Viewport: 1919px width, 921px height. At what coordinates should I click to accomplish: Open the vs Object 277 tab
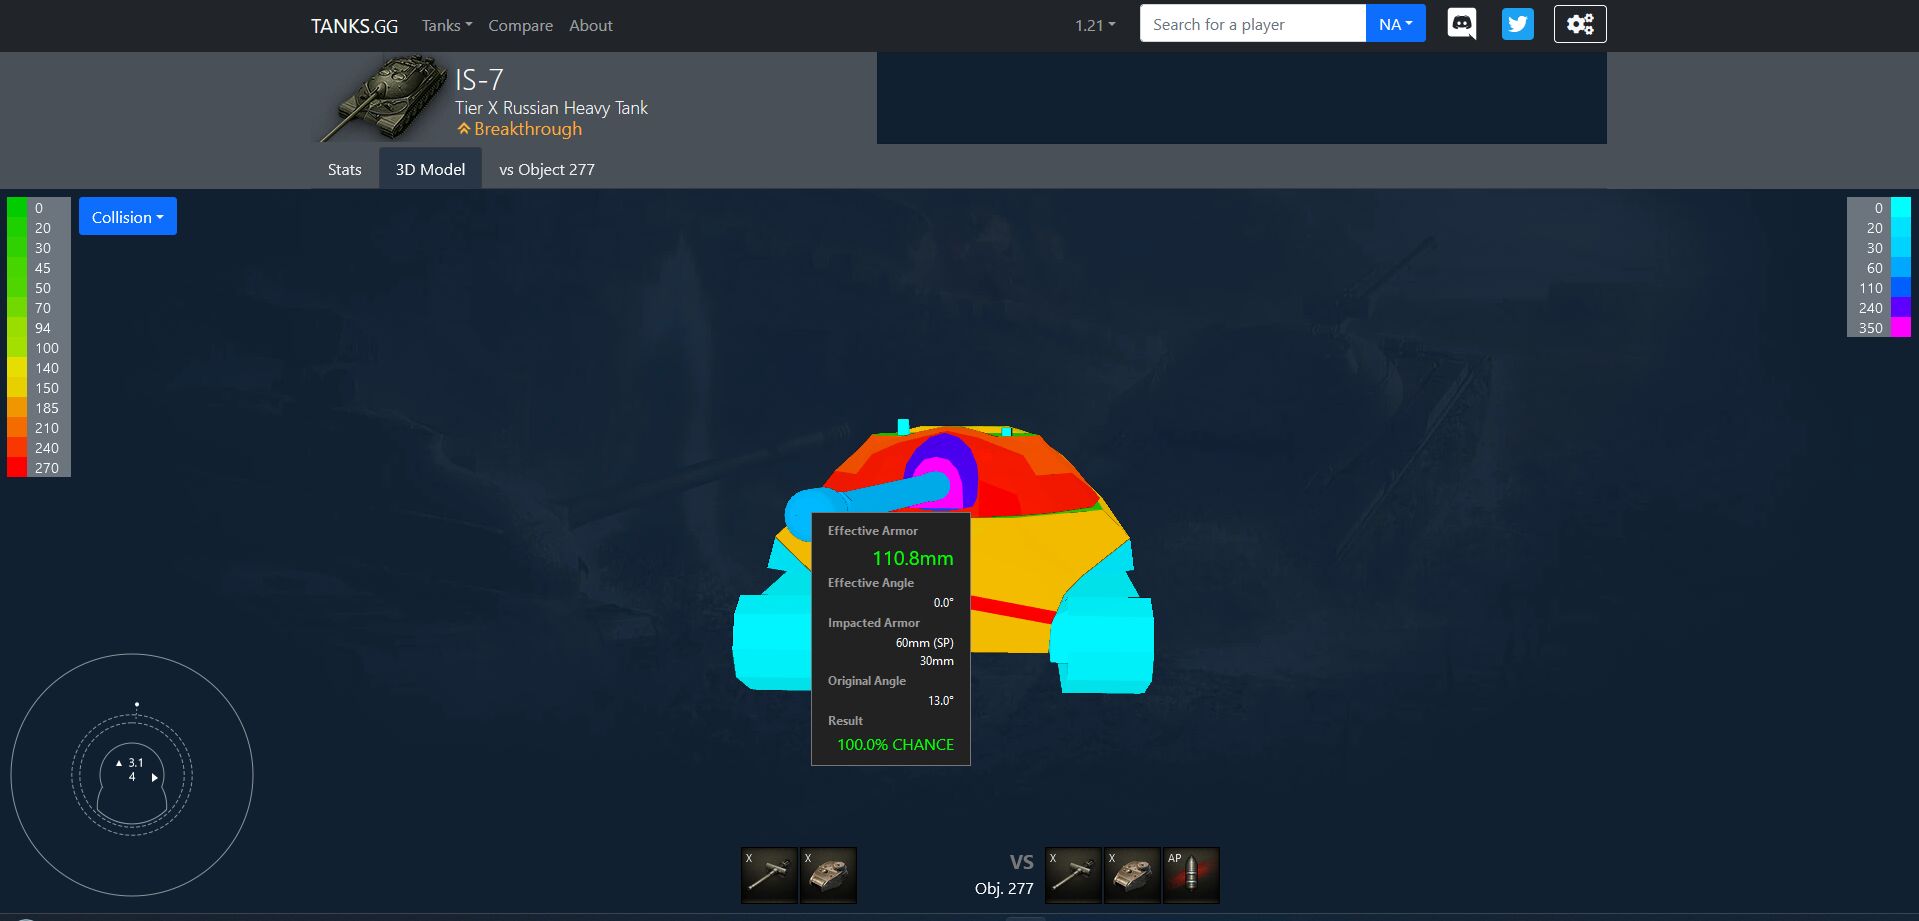(x=547, y=169)
